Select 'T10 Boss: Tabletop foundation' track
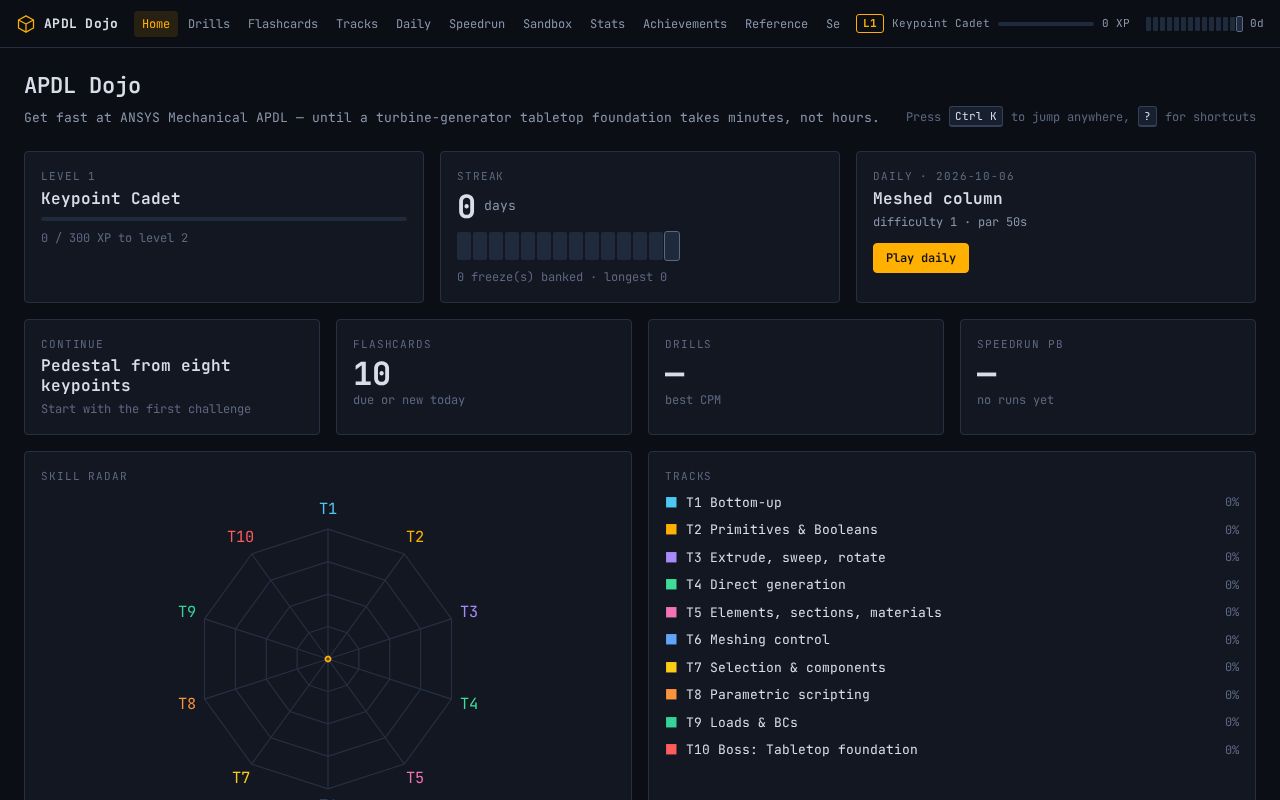The height and width of the screenshot is (800, 1280). (952, 750)
